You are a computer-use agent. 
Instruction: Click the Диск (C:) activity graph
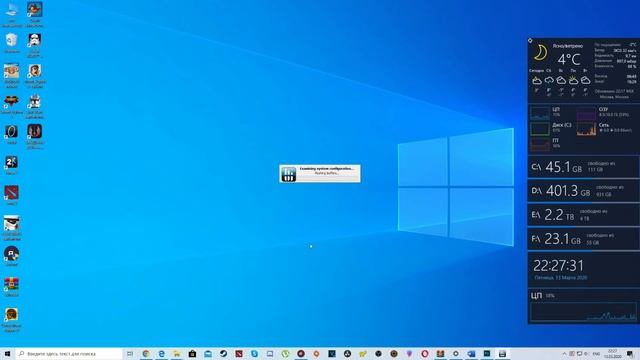[x=540, y=129]
